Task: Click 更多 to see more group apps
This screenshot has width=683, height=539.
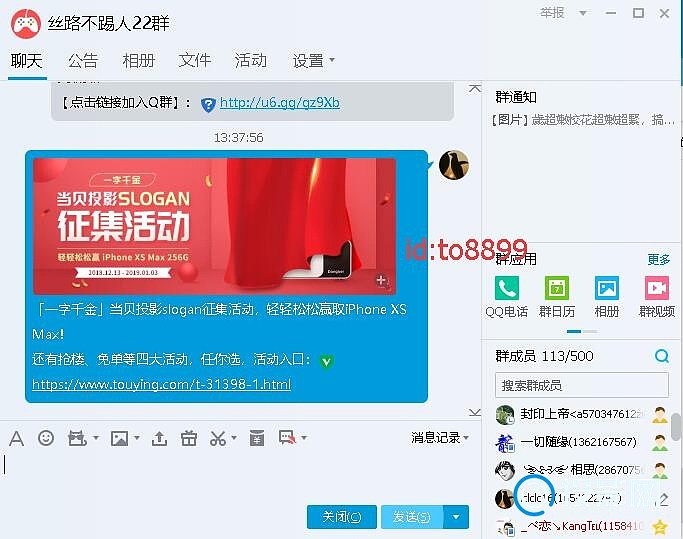Action: (658, 260)
